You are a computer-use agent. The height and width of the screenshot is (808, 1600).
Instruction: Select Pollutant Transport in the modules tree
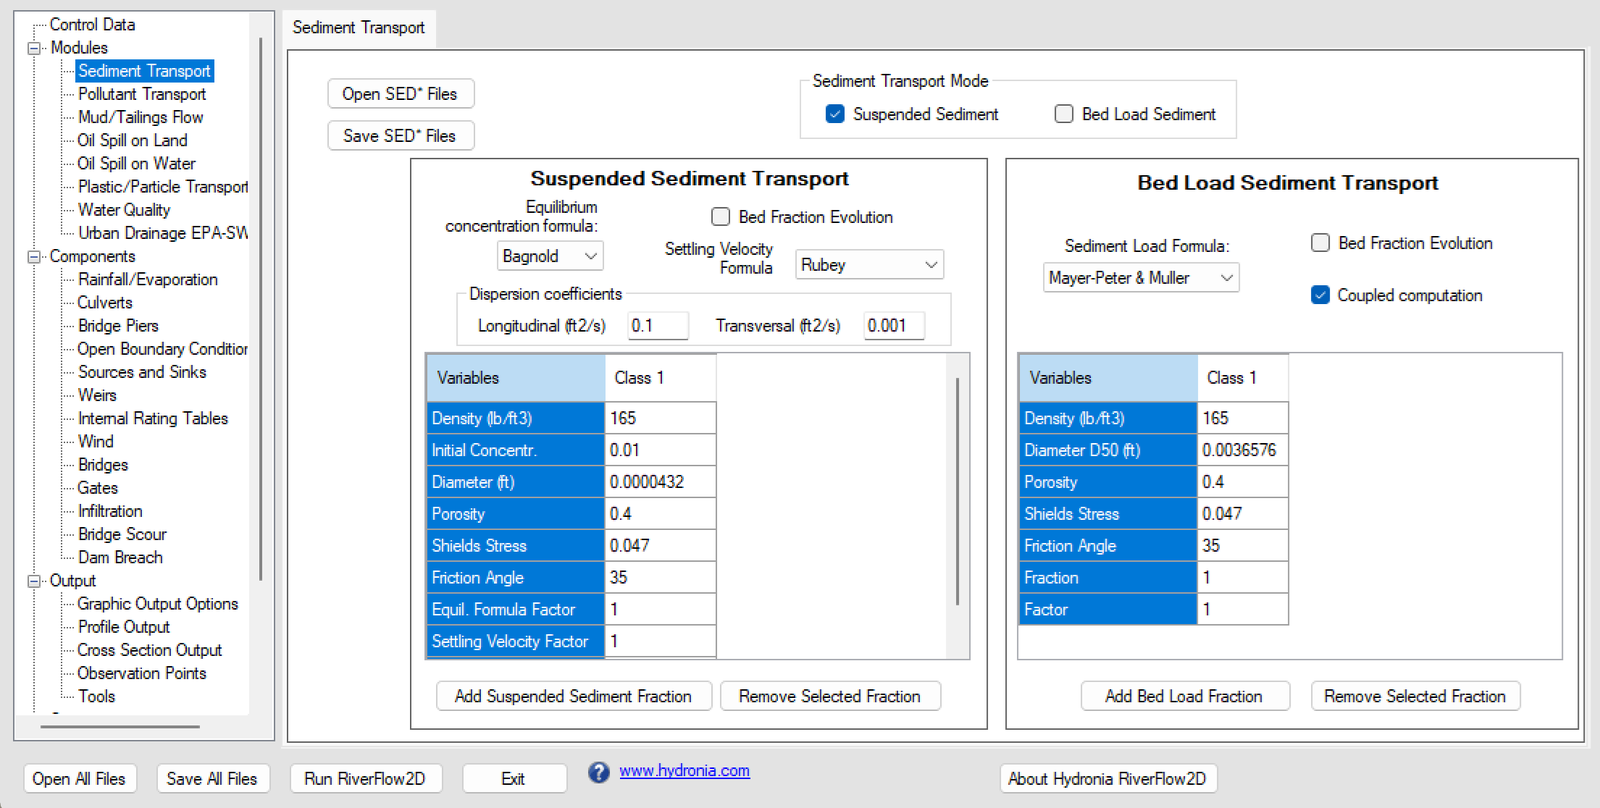142,94
